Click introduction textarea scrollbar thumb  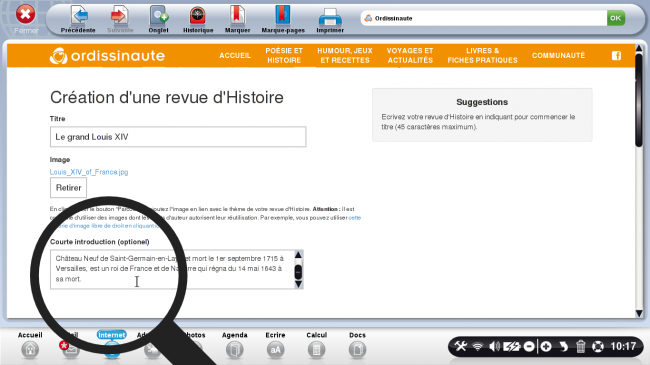[298, 272]
